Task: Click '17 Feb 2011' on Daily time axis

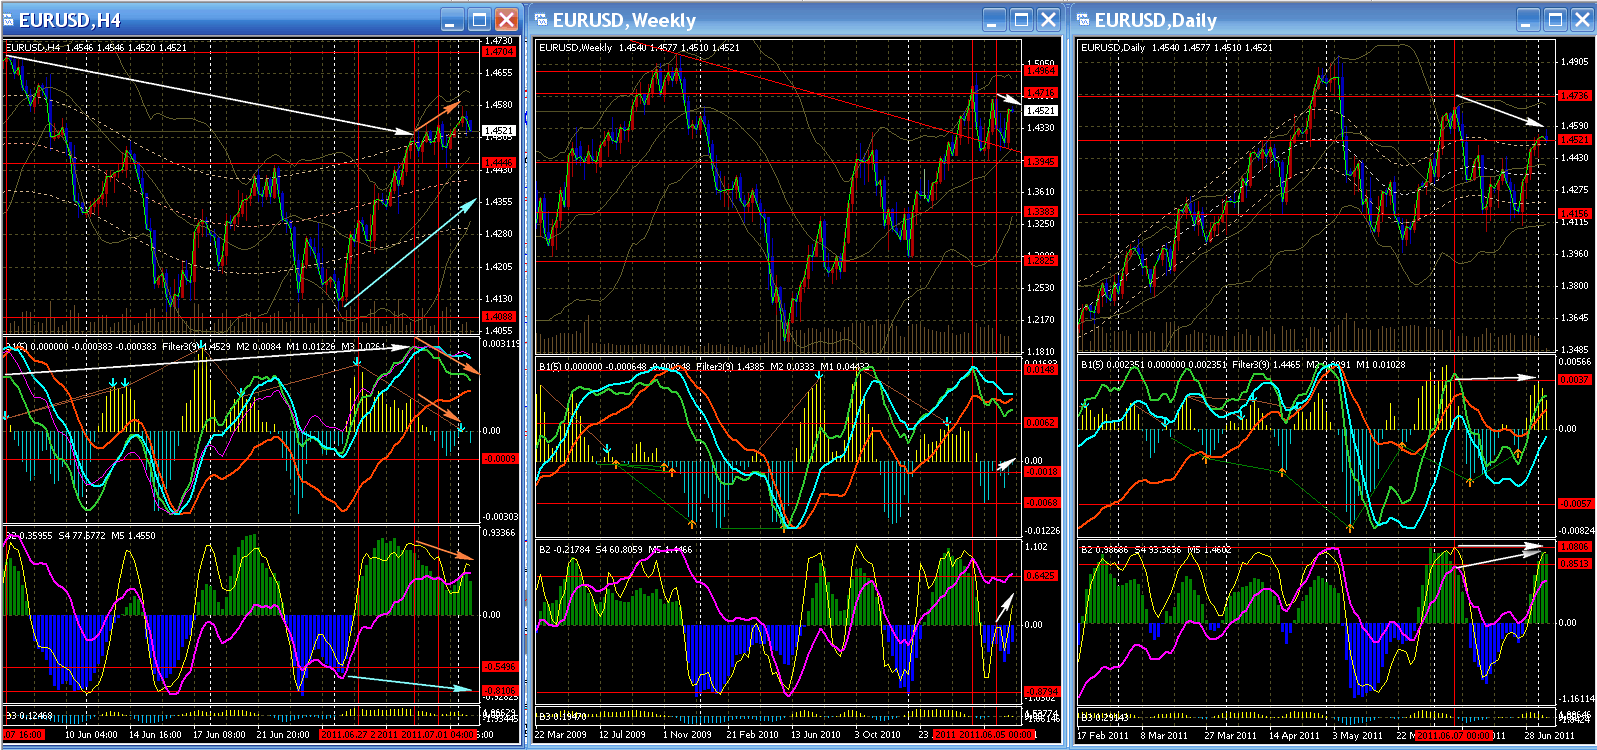Action: pos(1102,735)
